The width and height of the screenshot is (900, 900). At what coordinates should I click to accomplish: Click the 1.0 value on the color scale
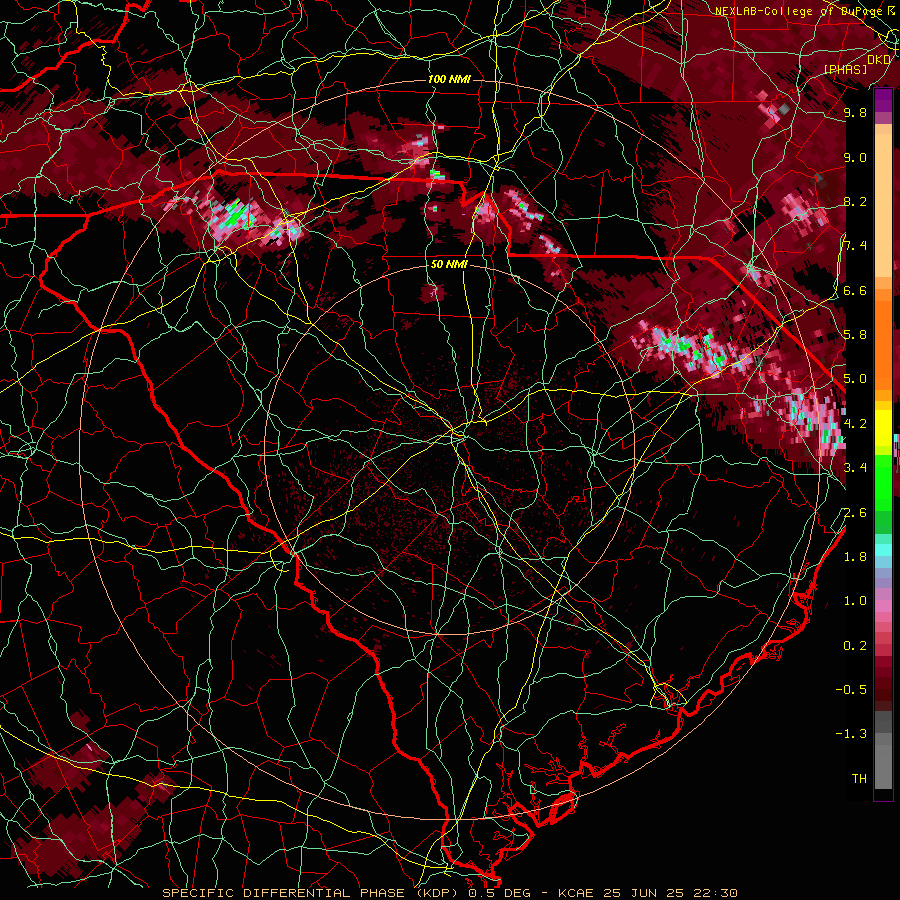855,601
